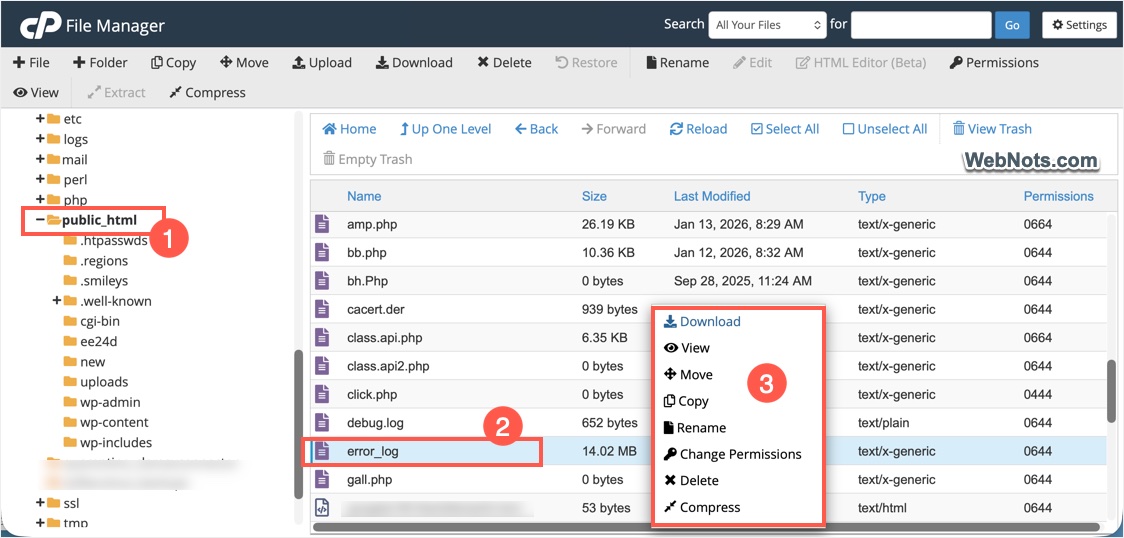The image size is (1124, 538).
Task: Focus the search text field
Action: click(920, 25)
